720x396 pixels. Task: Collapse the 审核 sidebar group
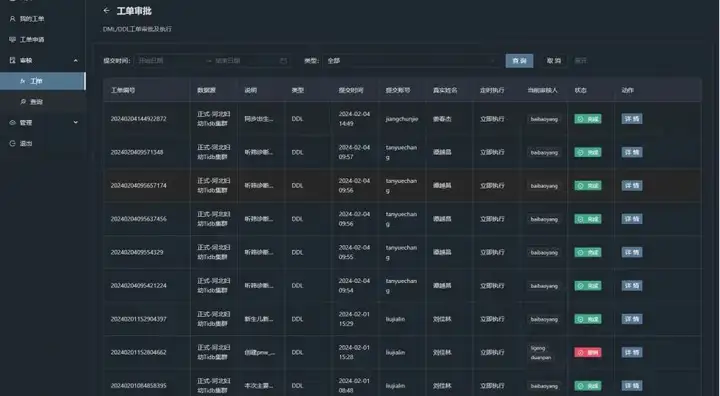[x=43, y=60]
